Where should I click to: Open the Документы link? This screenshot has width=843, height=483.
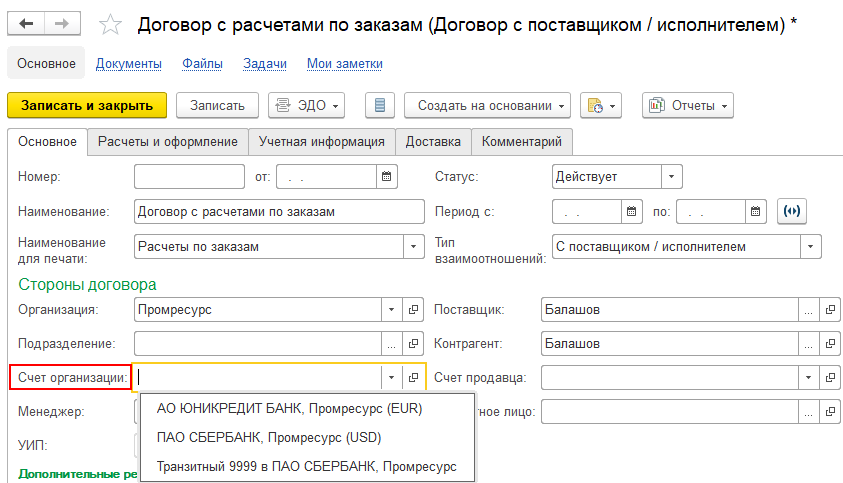tap(129, 64)
